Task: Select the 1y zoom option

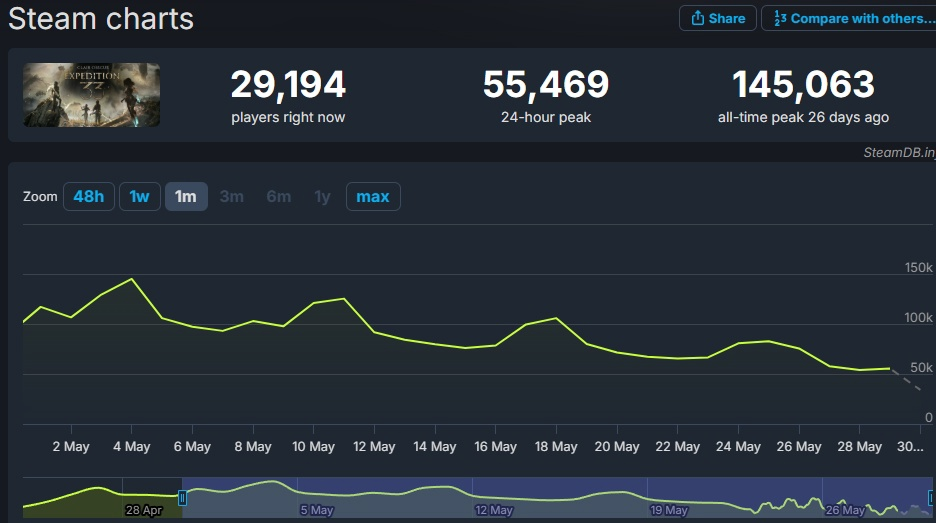Action: pyautogui.click(x=322, y=196)
